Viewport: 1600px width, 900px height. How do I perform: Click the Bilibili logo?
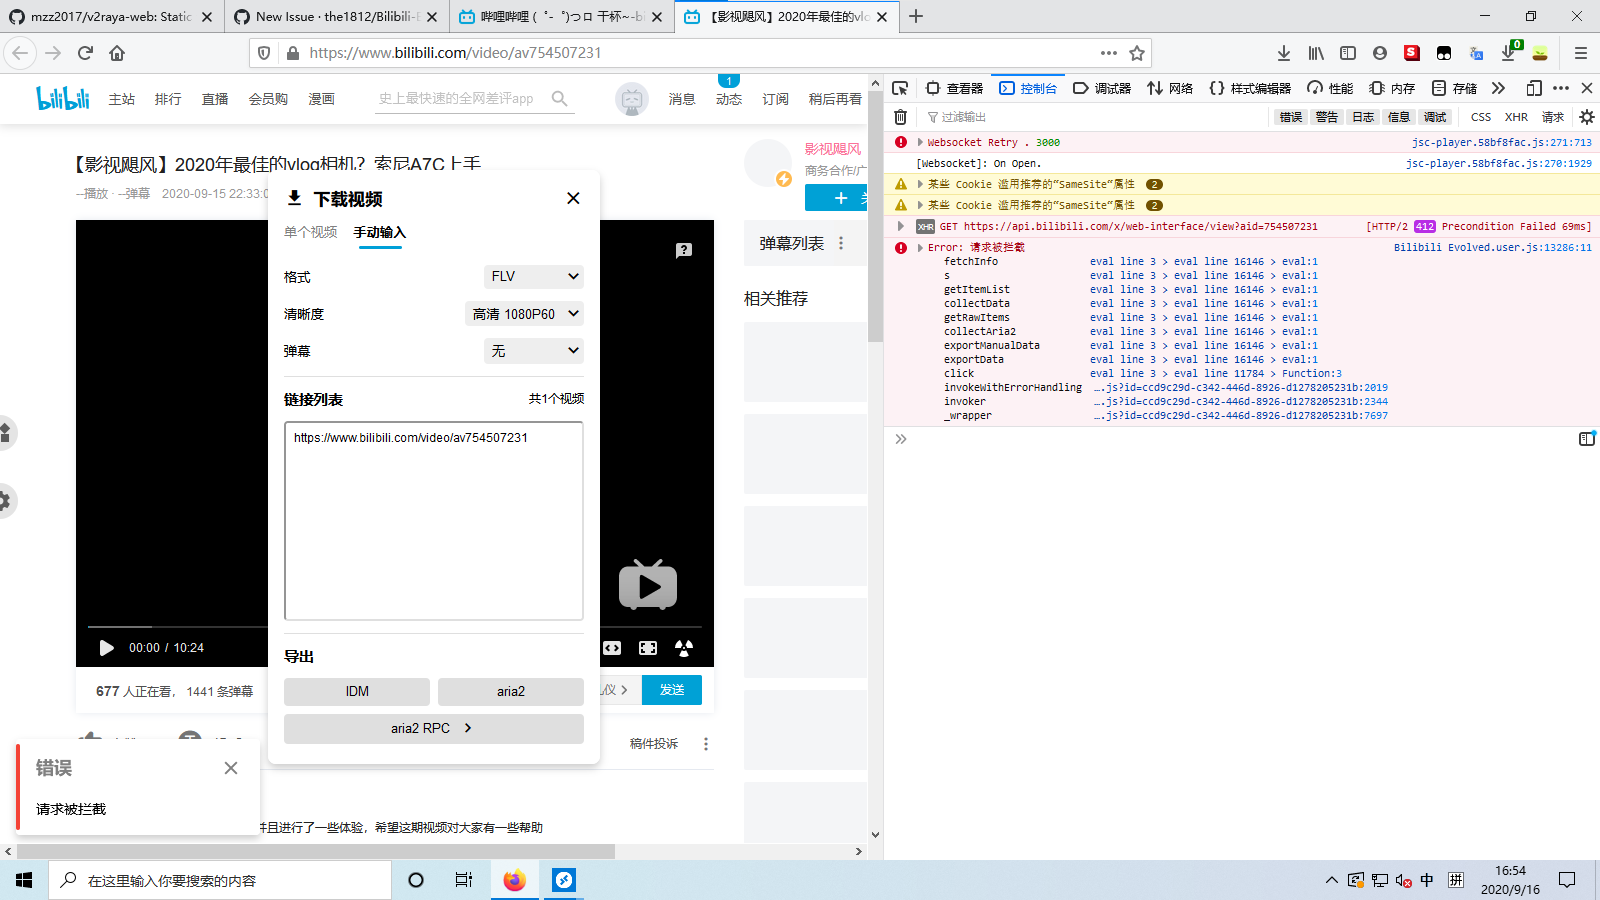[x=63, y=98]
